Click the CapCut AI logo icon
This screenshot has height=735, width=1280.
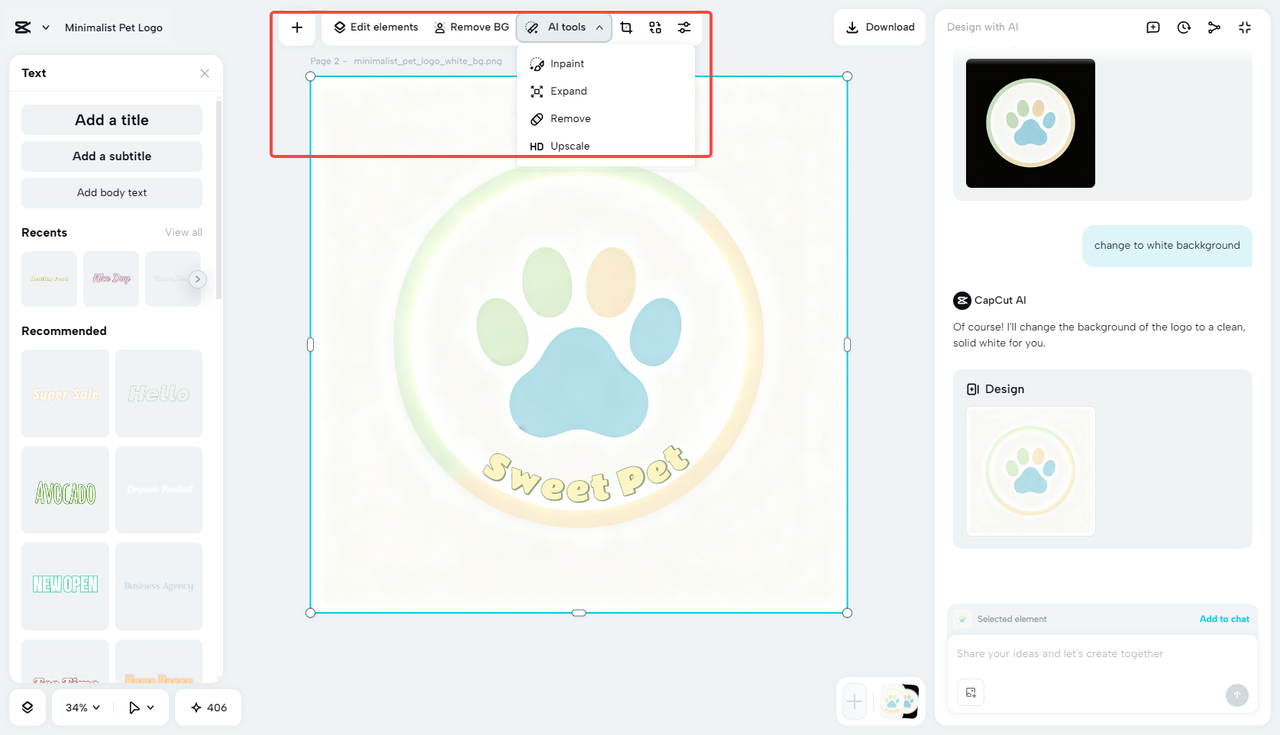961,299
